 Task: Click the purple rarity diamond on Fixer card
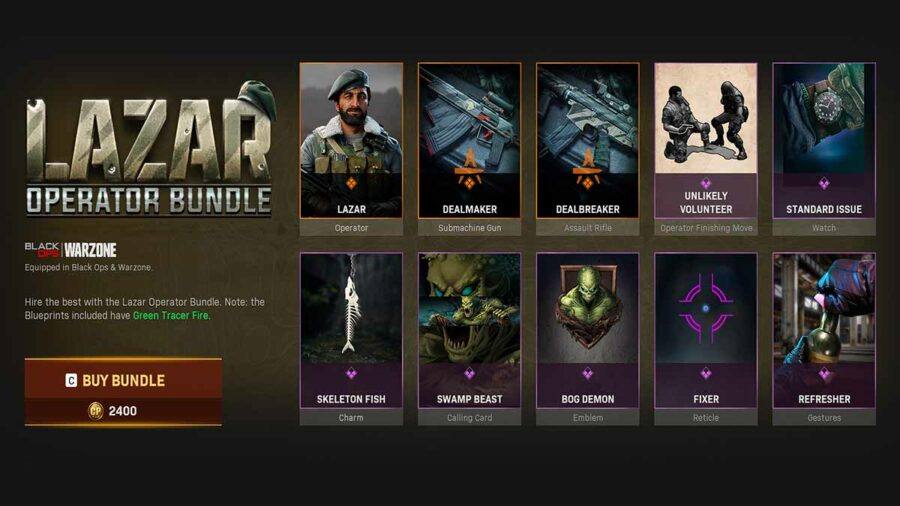point(706,373)
